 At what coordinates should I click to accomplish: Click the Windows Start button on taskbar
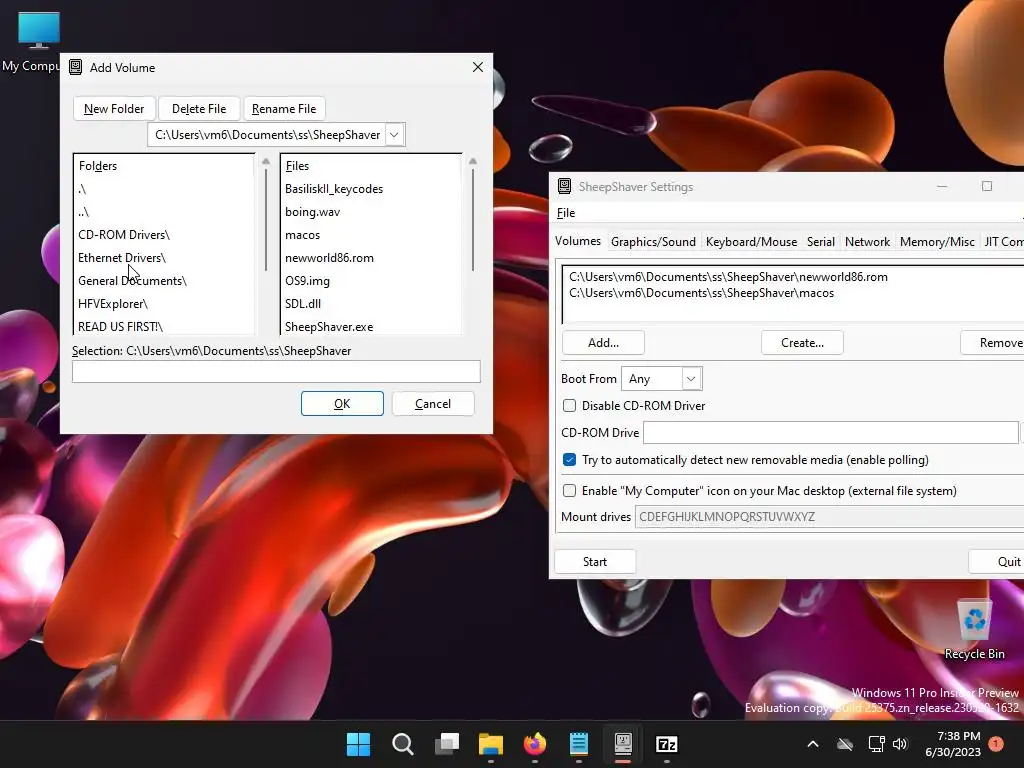[x=358, y=744]
